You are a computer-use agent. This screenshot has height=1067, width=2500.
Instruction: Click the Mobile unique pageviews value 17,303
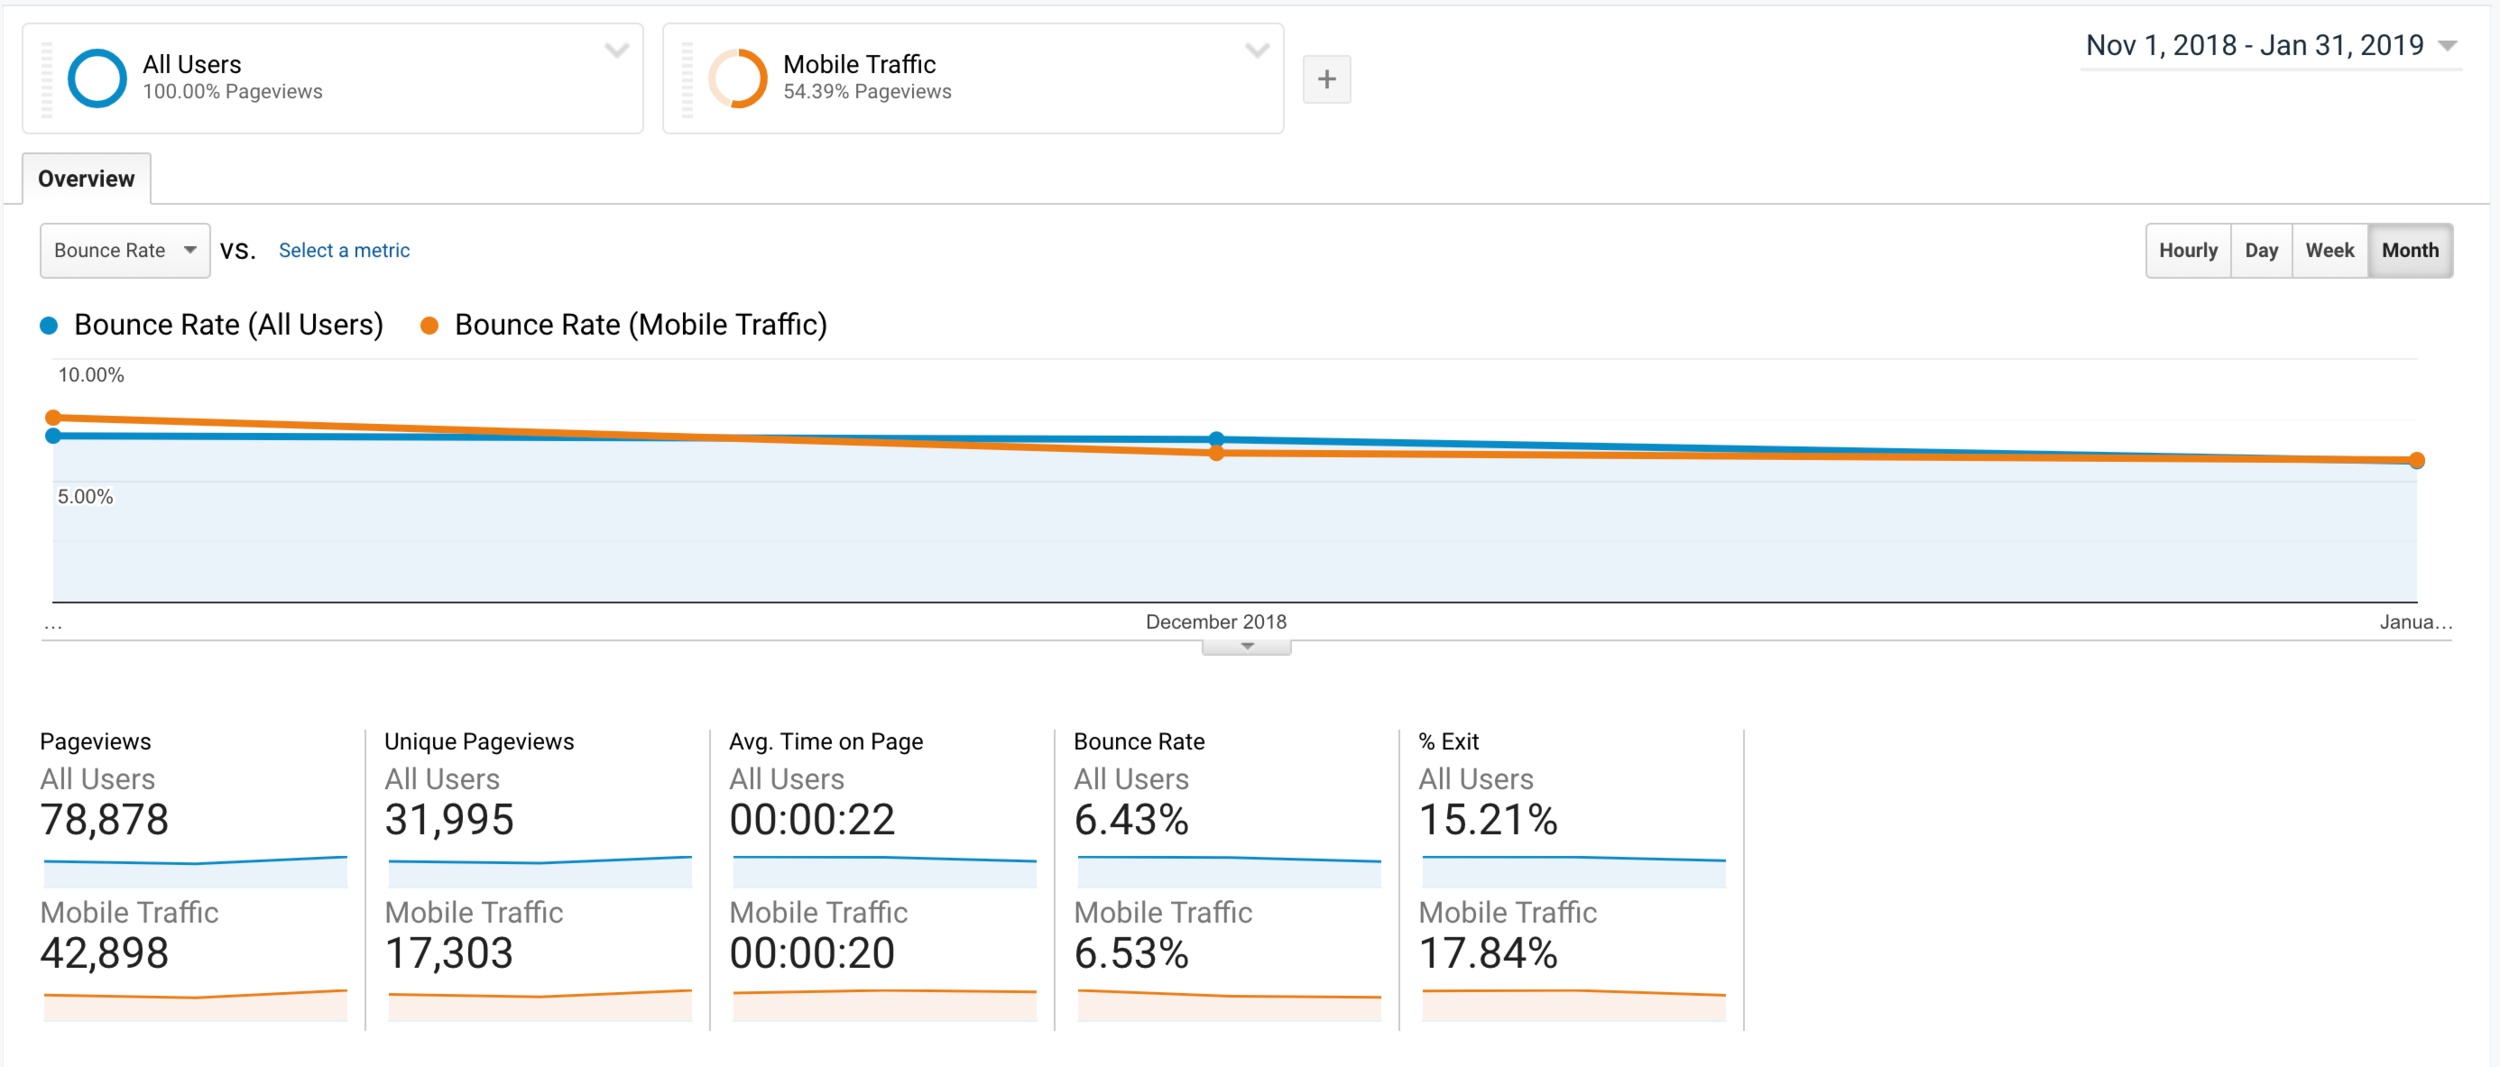pyautogui.click(x=449, y=953)
